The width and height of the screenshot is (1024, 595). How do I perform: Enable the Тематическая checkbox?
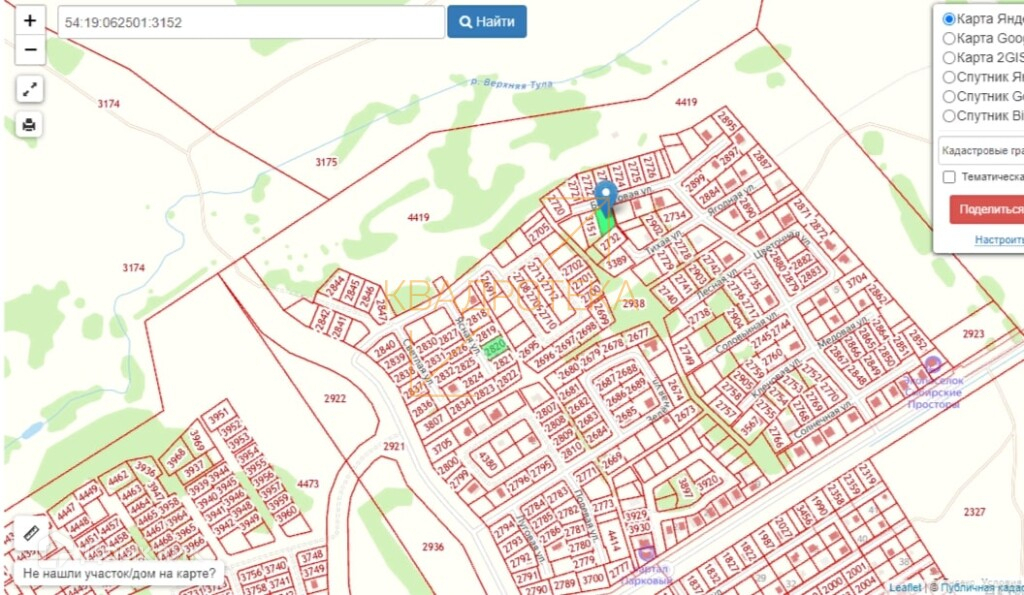coord(949,177)
